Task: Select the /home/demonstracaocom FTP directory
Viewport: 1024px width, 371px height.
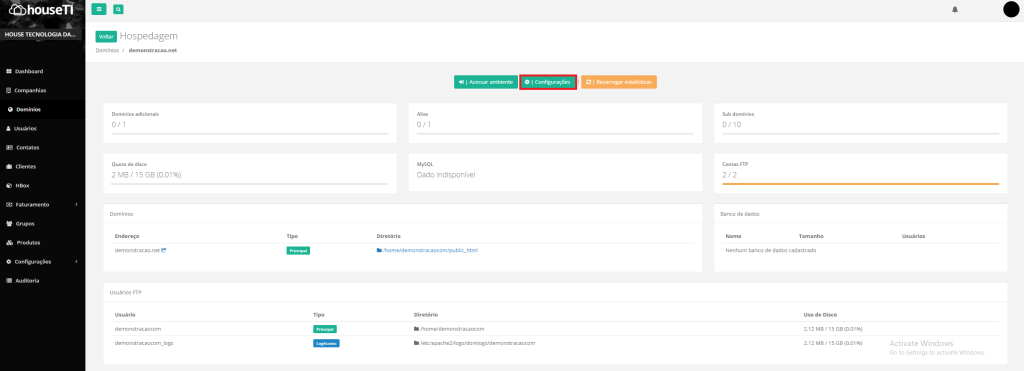Action: coord(449,329)
